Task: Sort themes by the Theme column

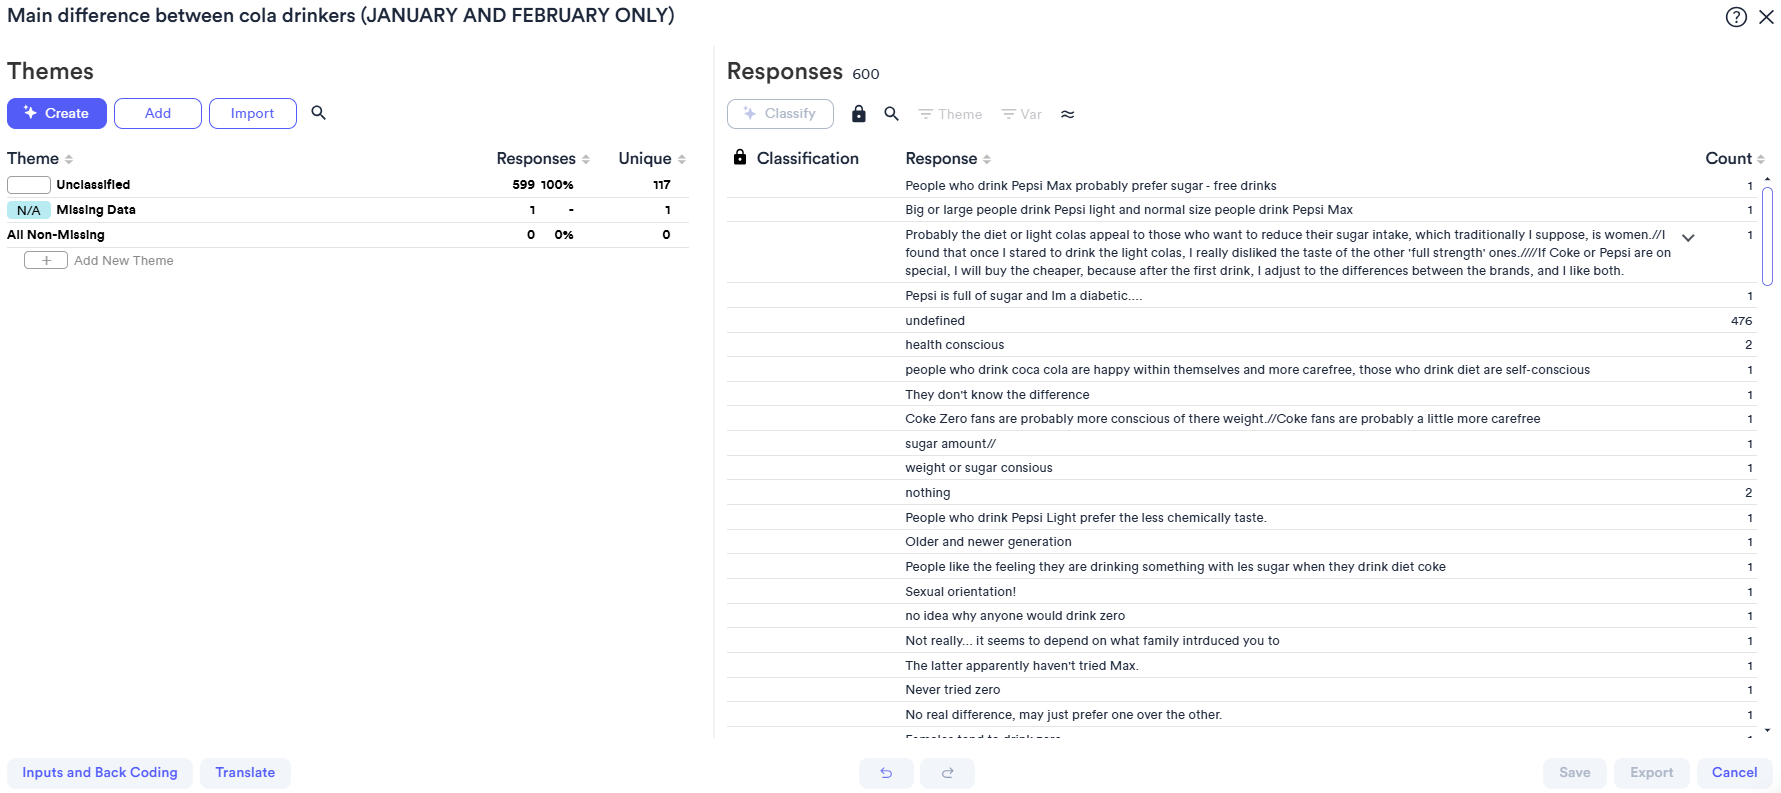Action: 40,159
